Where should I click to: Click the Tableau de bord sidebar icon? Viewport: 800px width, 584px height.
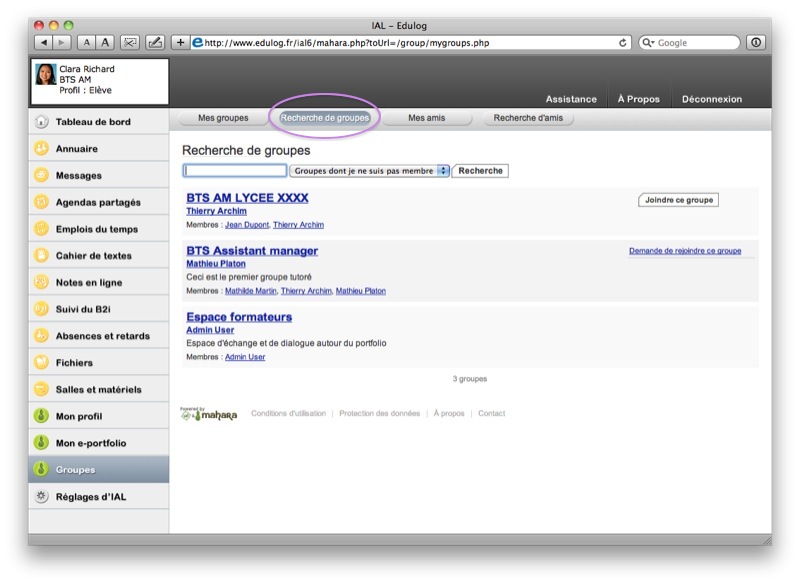pyautogui.click(x=41, y=122)
